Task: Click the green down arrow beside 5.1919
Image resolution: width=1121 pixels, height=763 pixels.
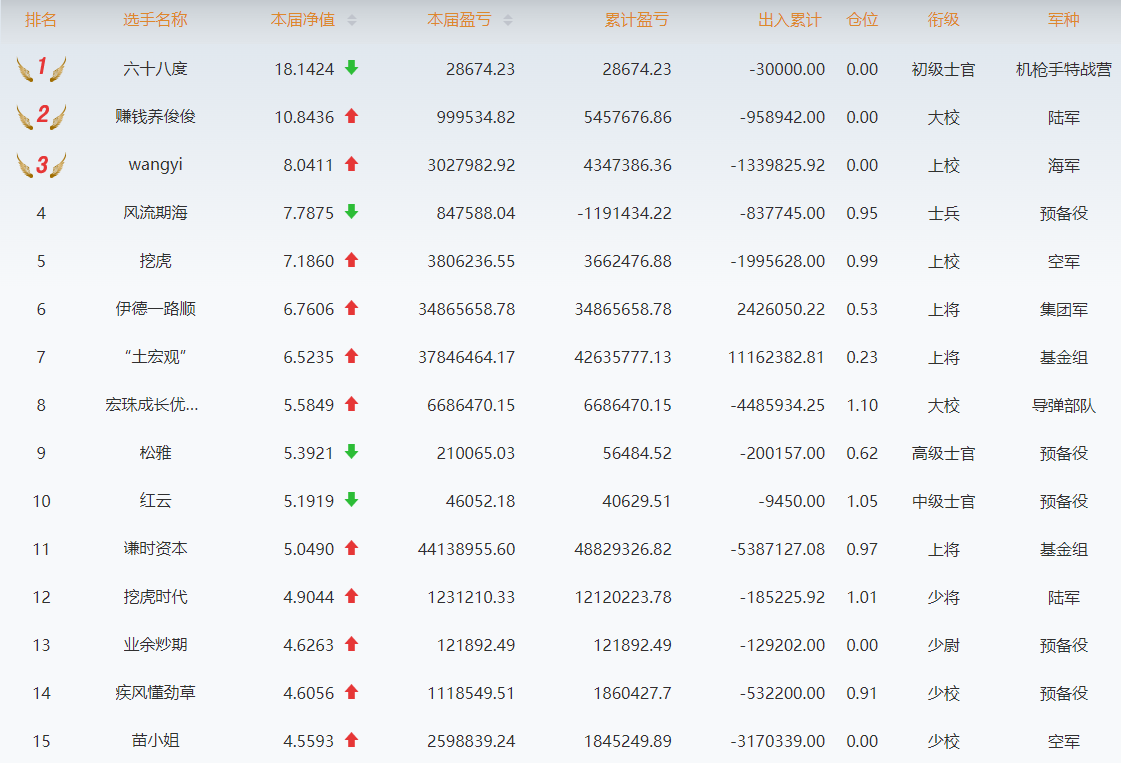Action: coord(351,500)
